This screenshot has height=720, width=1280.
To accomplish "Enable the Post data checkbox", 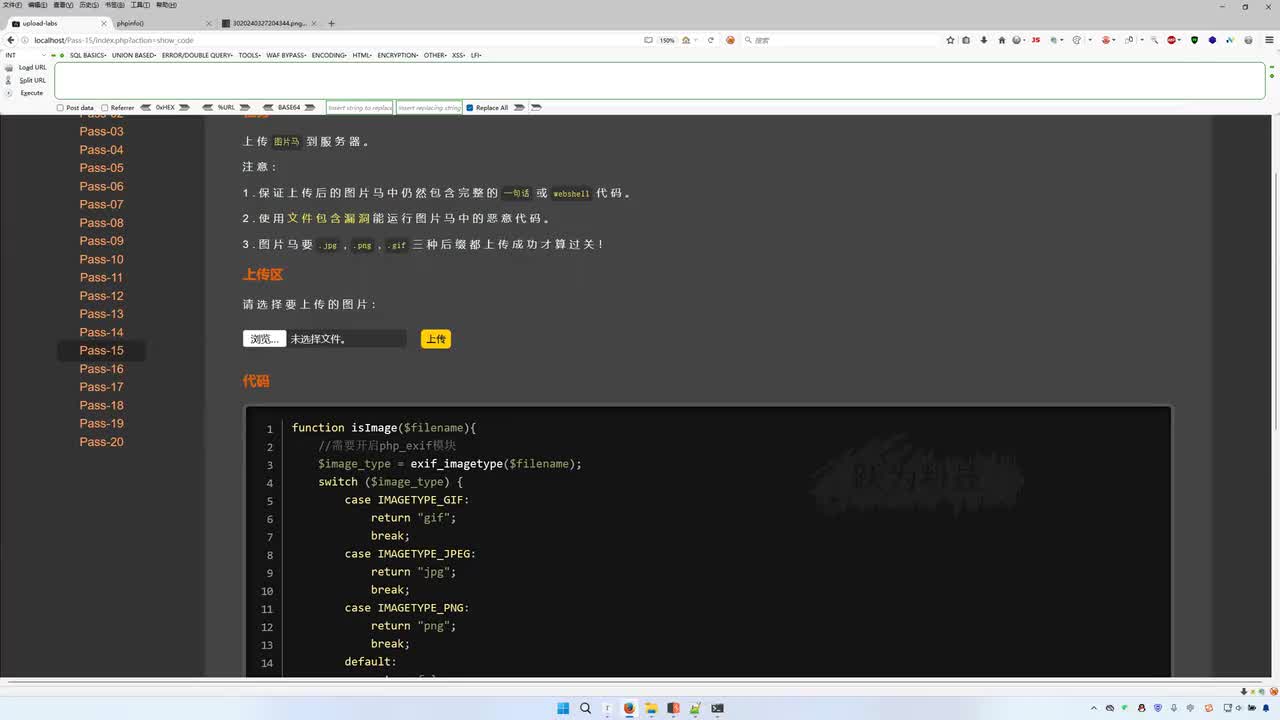I will [60, 108].
